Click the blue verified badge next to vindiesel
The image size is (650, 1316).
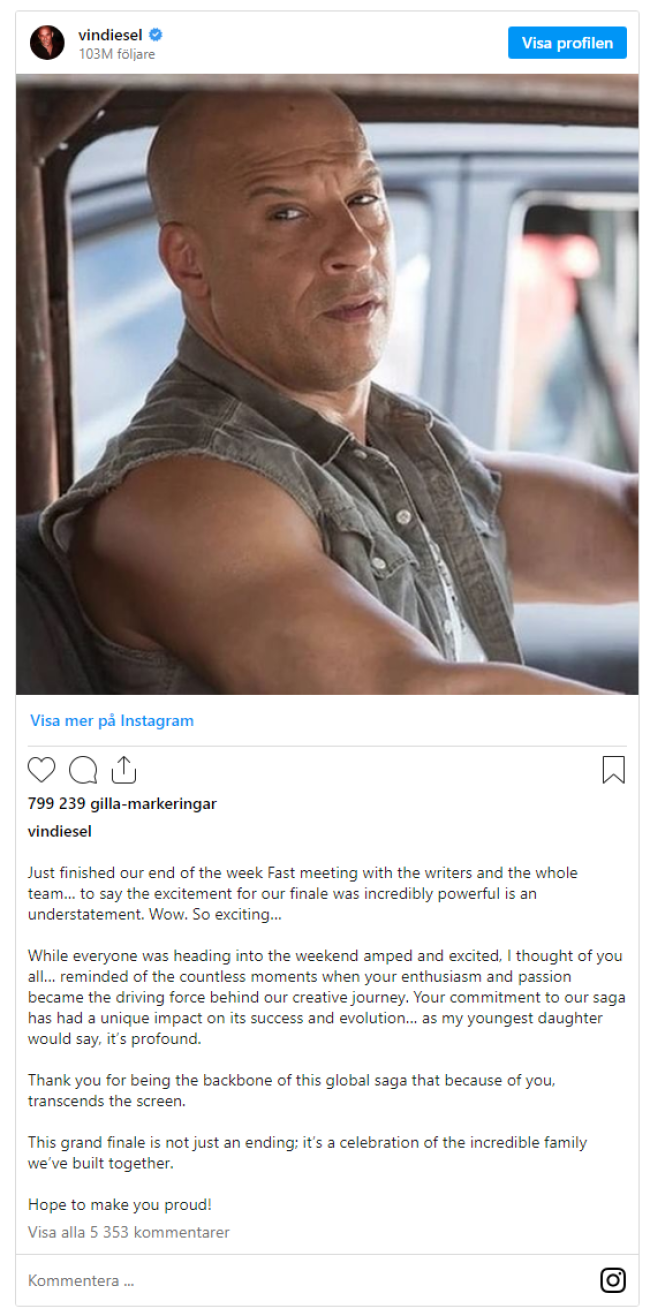[156, 35]
